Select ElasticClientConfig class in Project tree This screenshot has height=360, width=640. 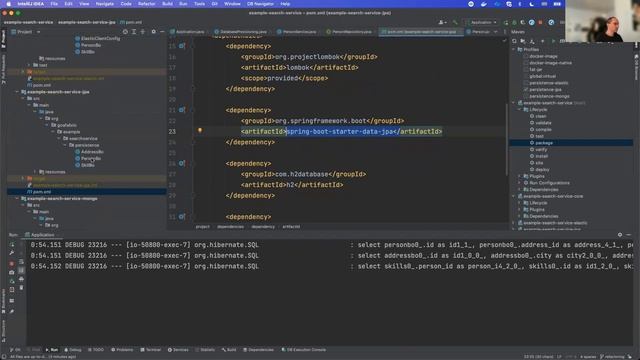(100, 38)
